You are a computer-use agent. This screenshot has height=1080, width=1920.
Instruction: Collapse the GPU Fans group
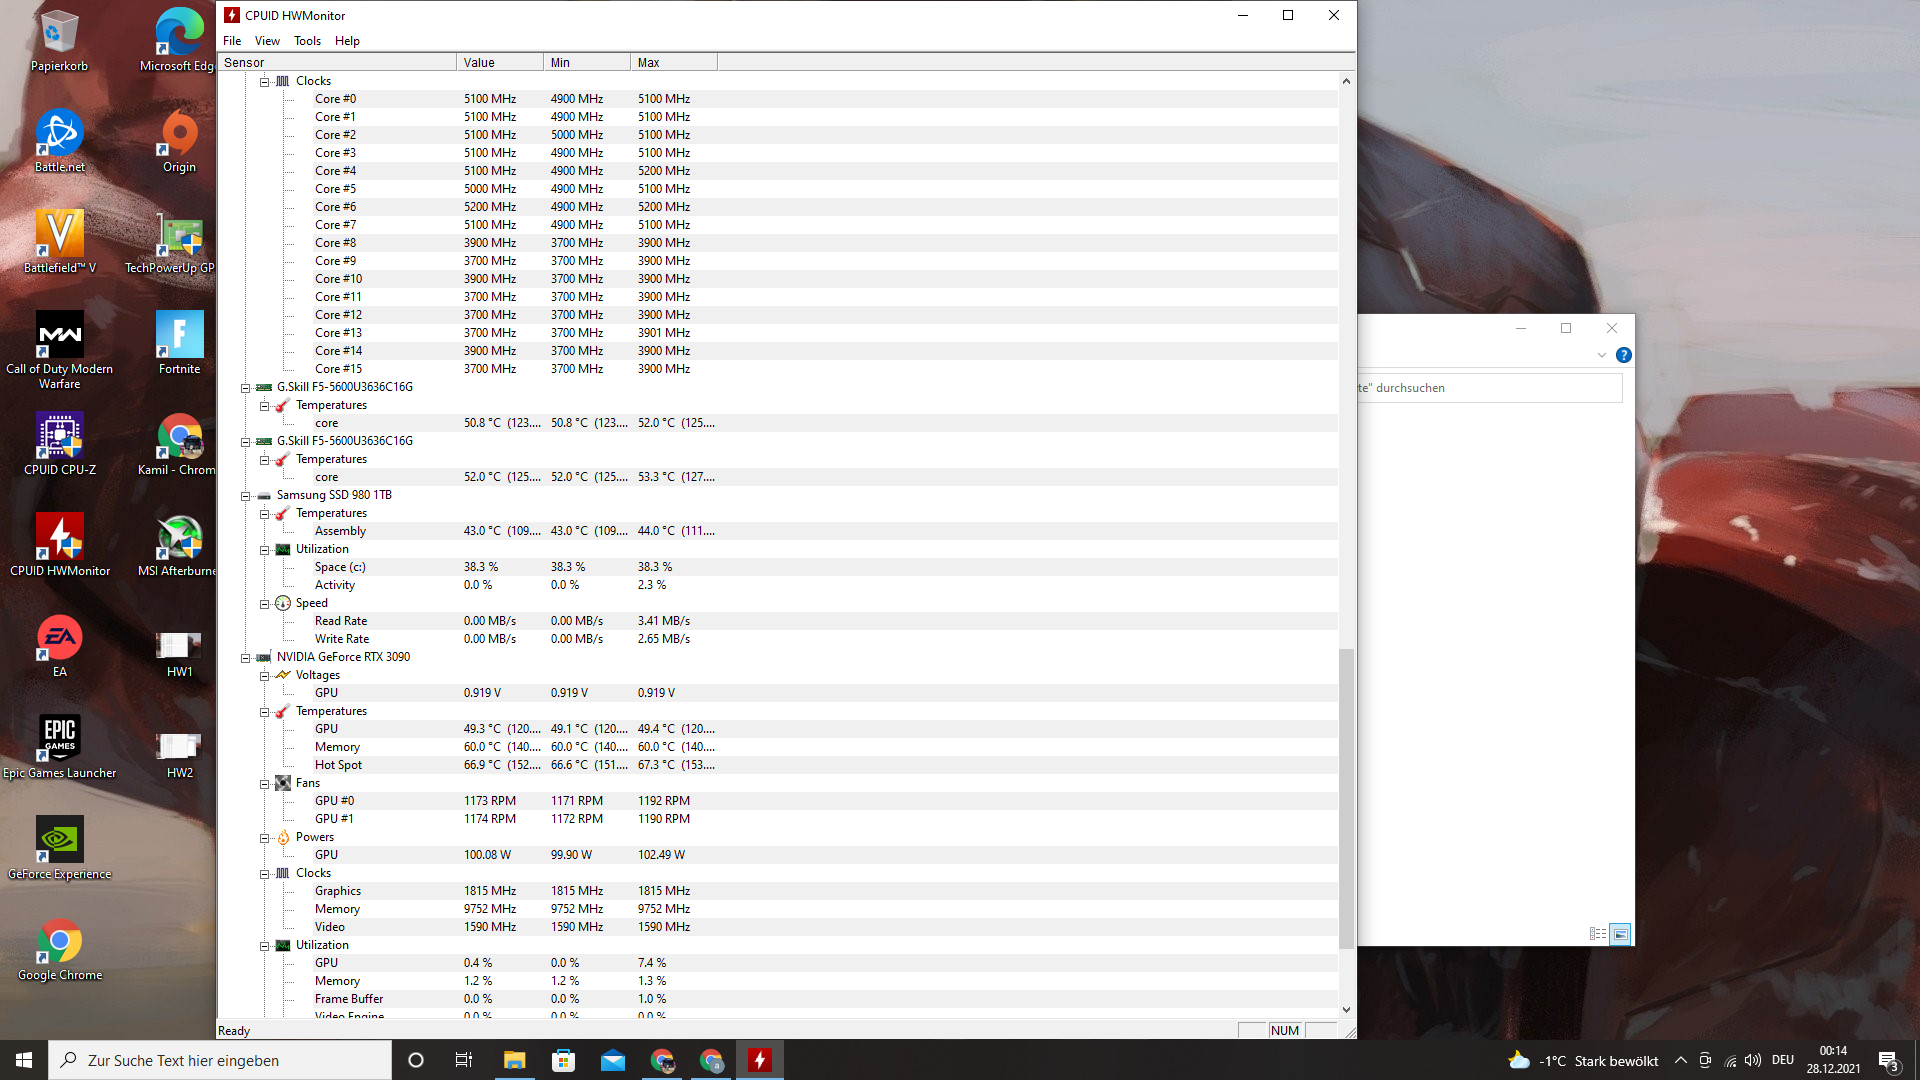click(x=264, y=784)
